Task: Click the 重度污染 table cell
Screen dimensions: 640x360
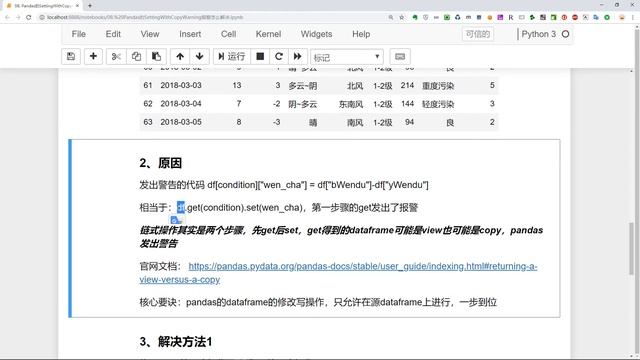Action: coord(438,86)
